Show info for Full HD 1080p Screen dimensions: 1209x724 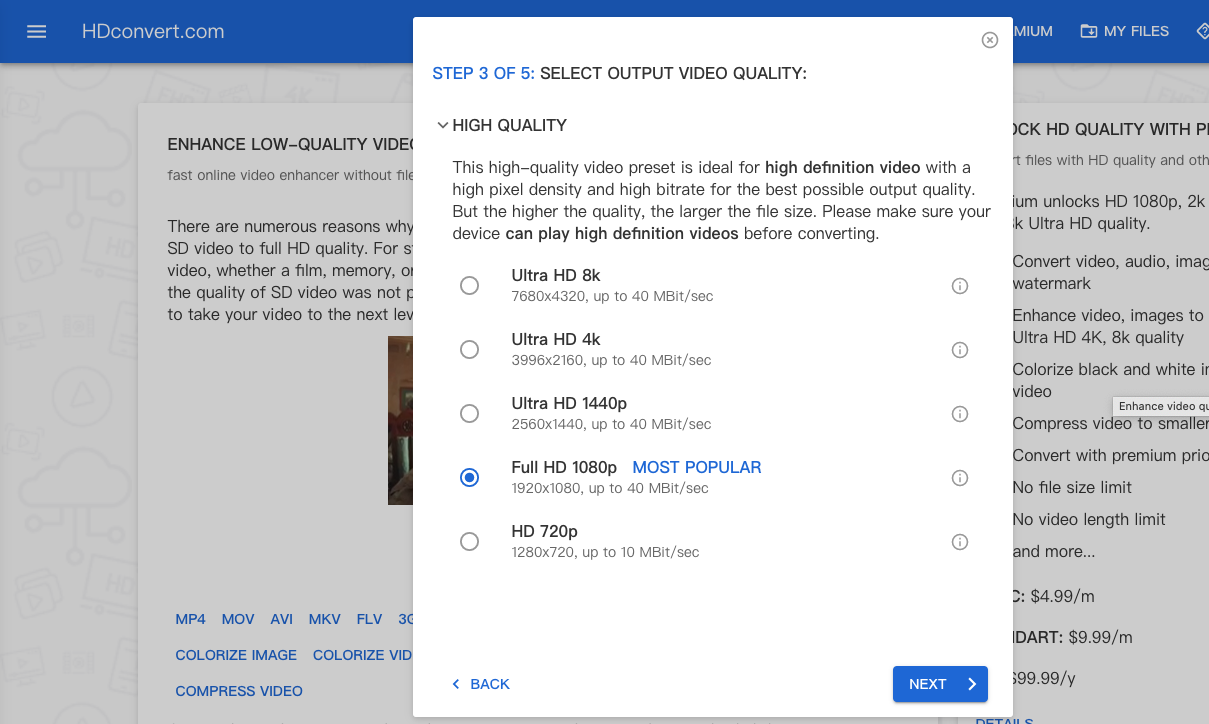[x=960, y=478]
